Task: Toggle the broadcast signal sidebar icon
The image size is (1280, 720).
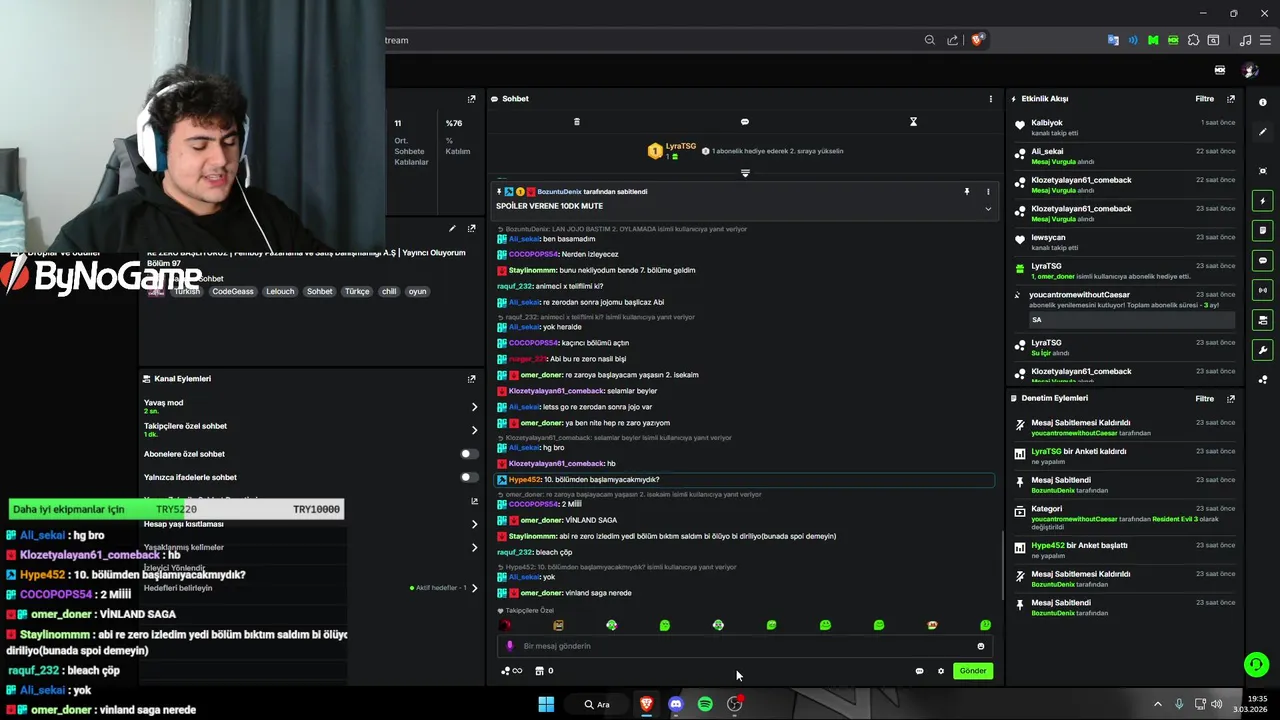Action: pyautogui.click(x=1263, y=291)
